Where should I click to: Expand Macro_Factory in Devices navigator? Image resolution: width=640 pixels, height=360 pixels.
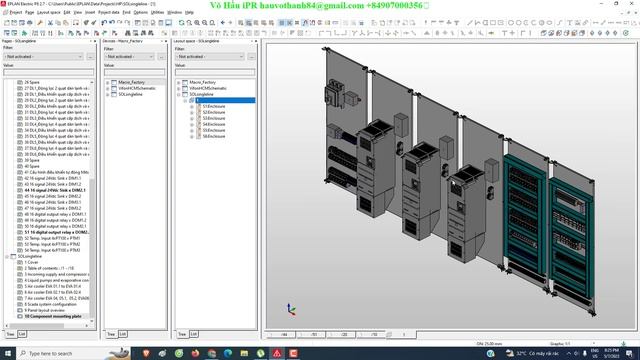click(108, 82)
